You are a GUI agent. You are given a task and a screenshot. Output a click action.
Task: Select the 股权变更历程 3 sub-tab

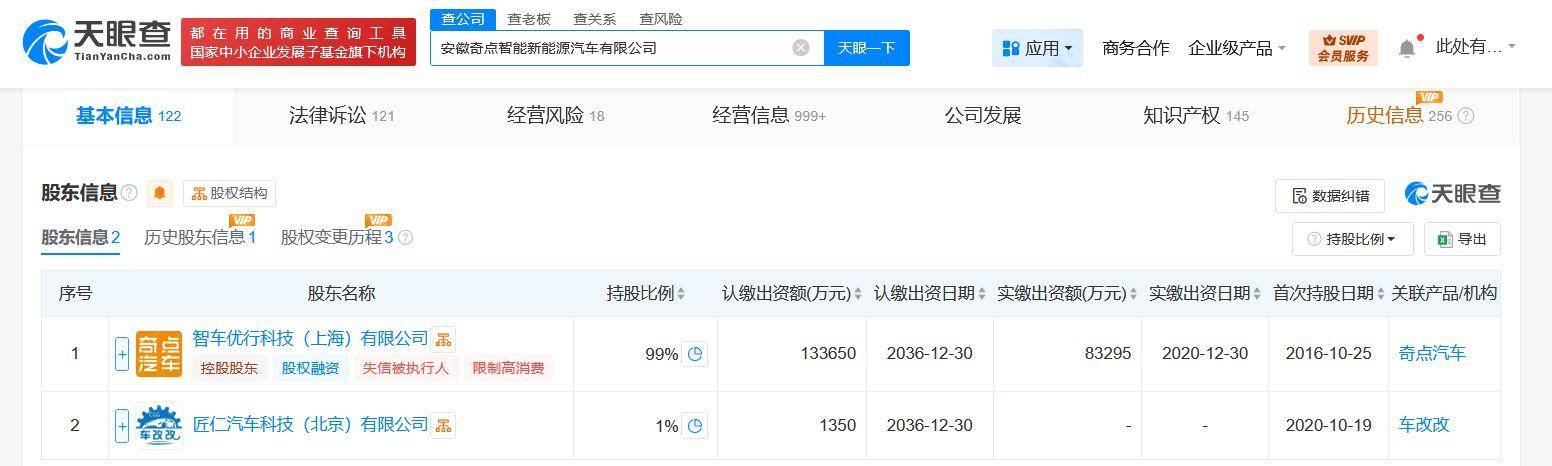[x=337, y=238]
